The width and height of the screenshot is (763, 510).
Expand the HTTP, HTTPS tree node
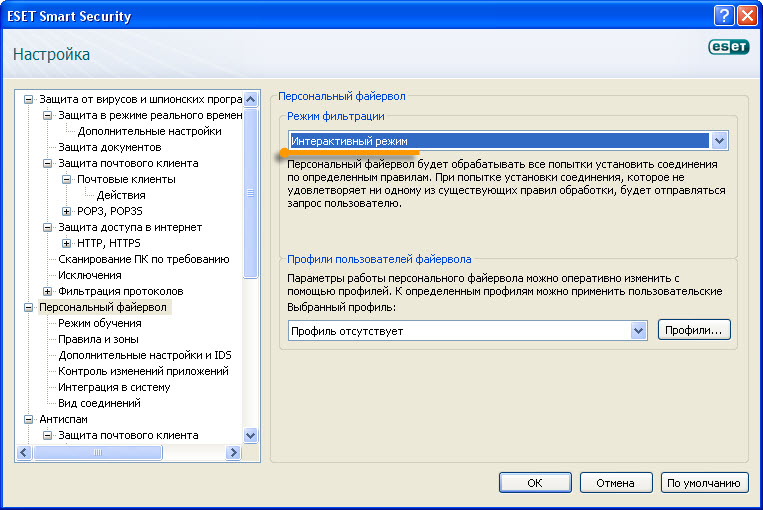pyautogui.click(x=67, y=243)
